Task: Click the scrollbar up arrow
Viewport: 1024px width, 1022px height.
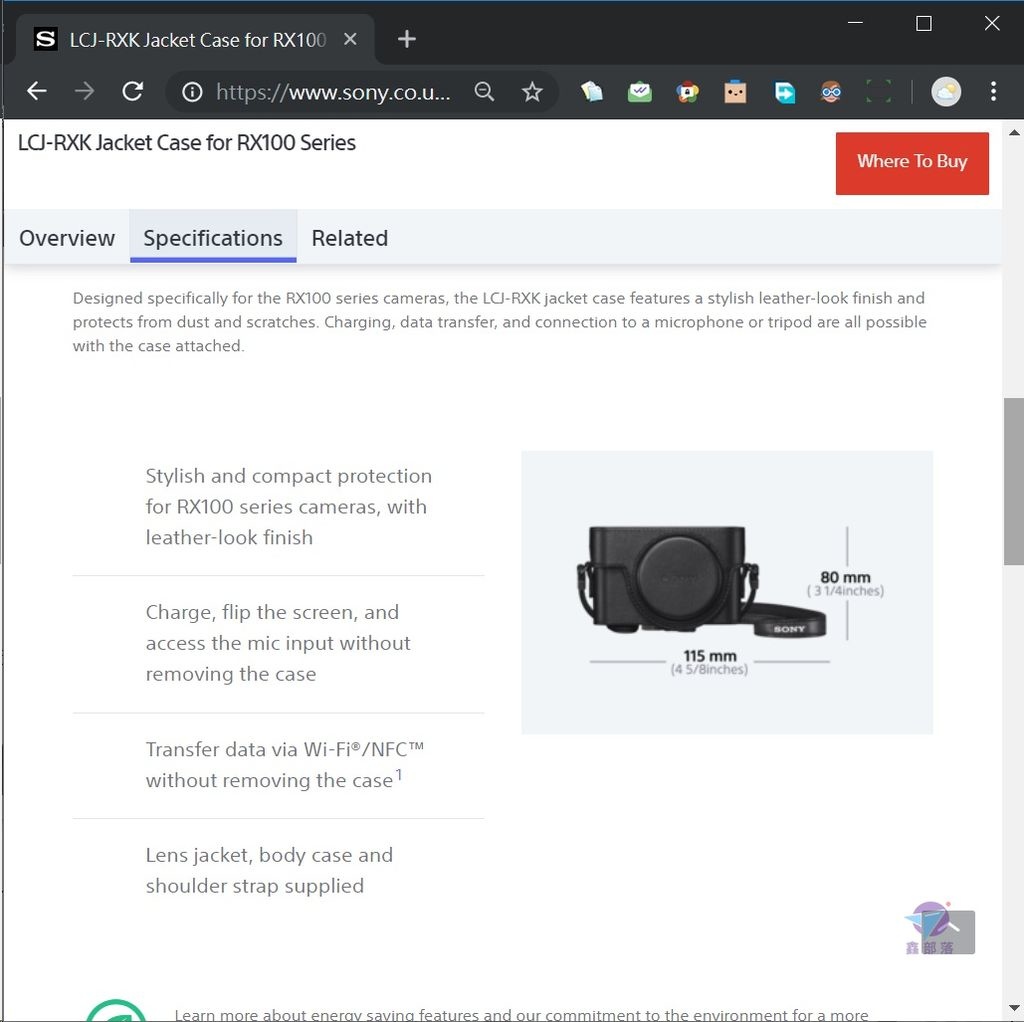Action: point(1014,133)
